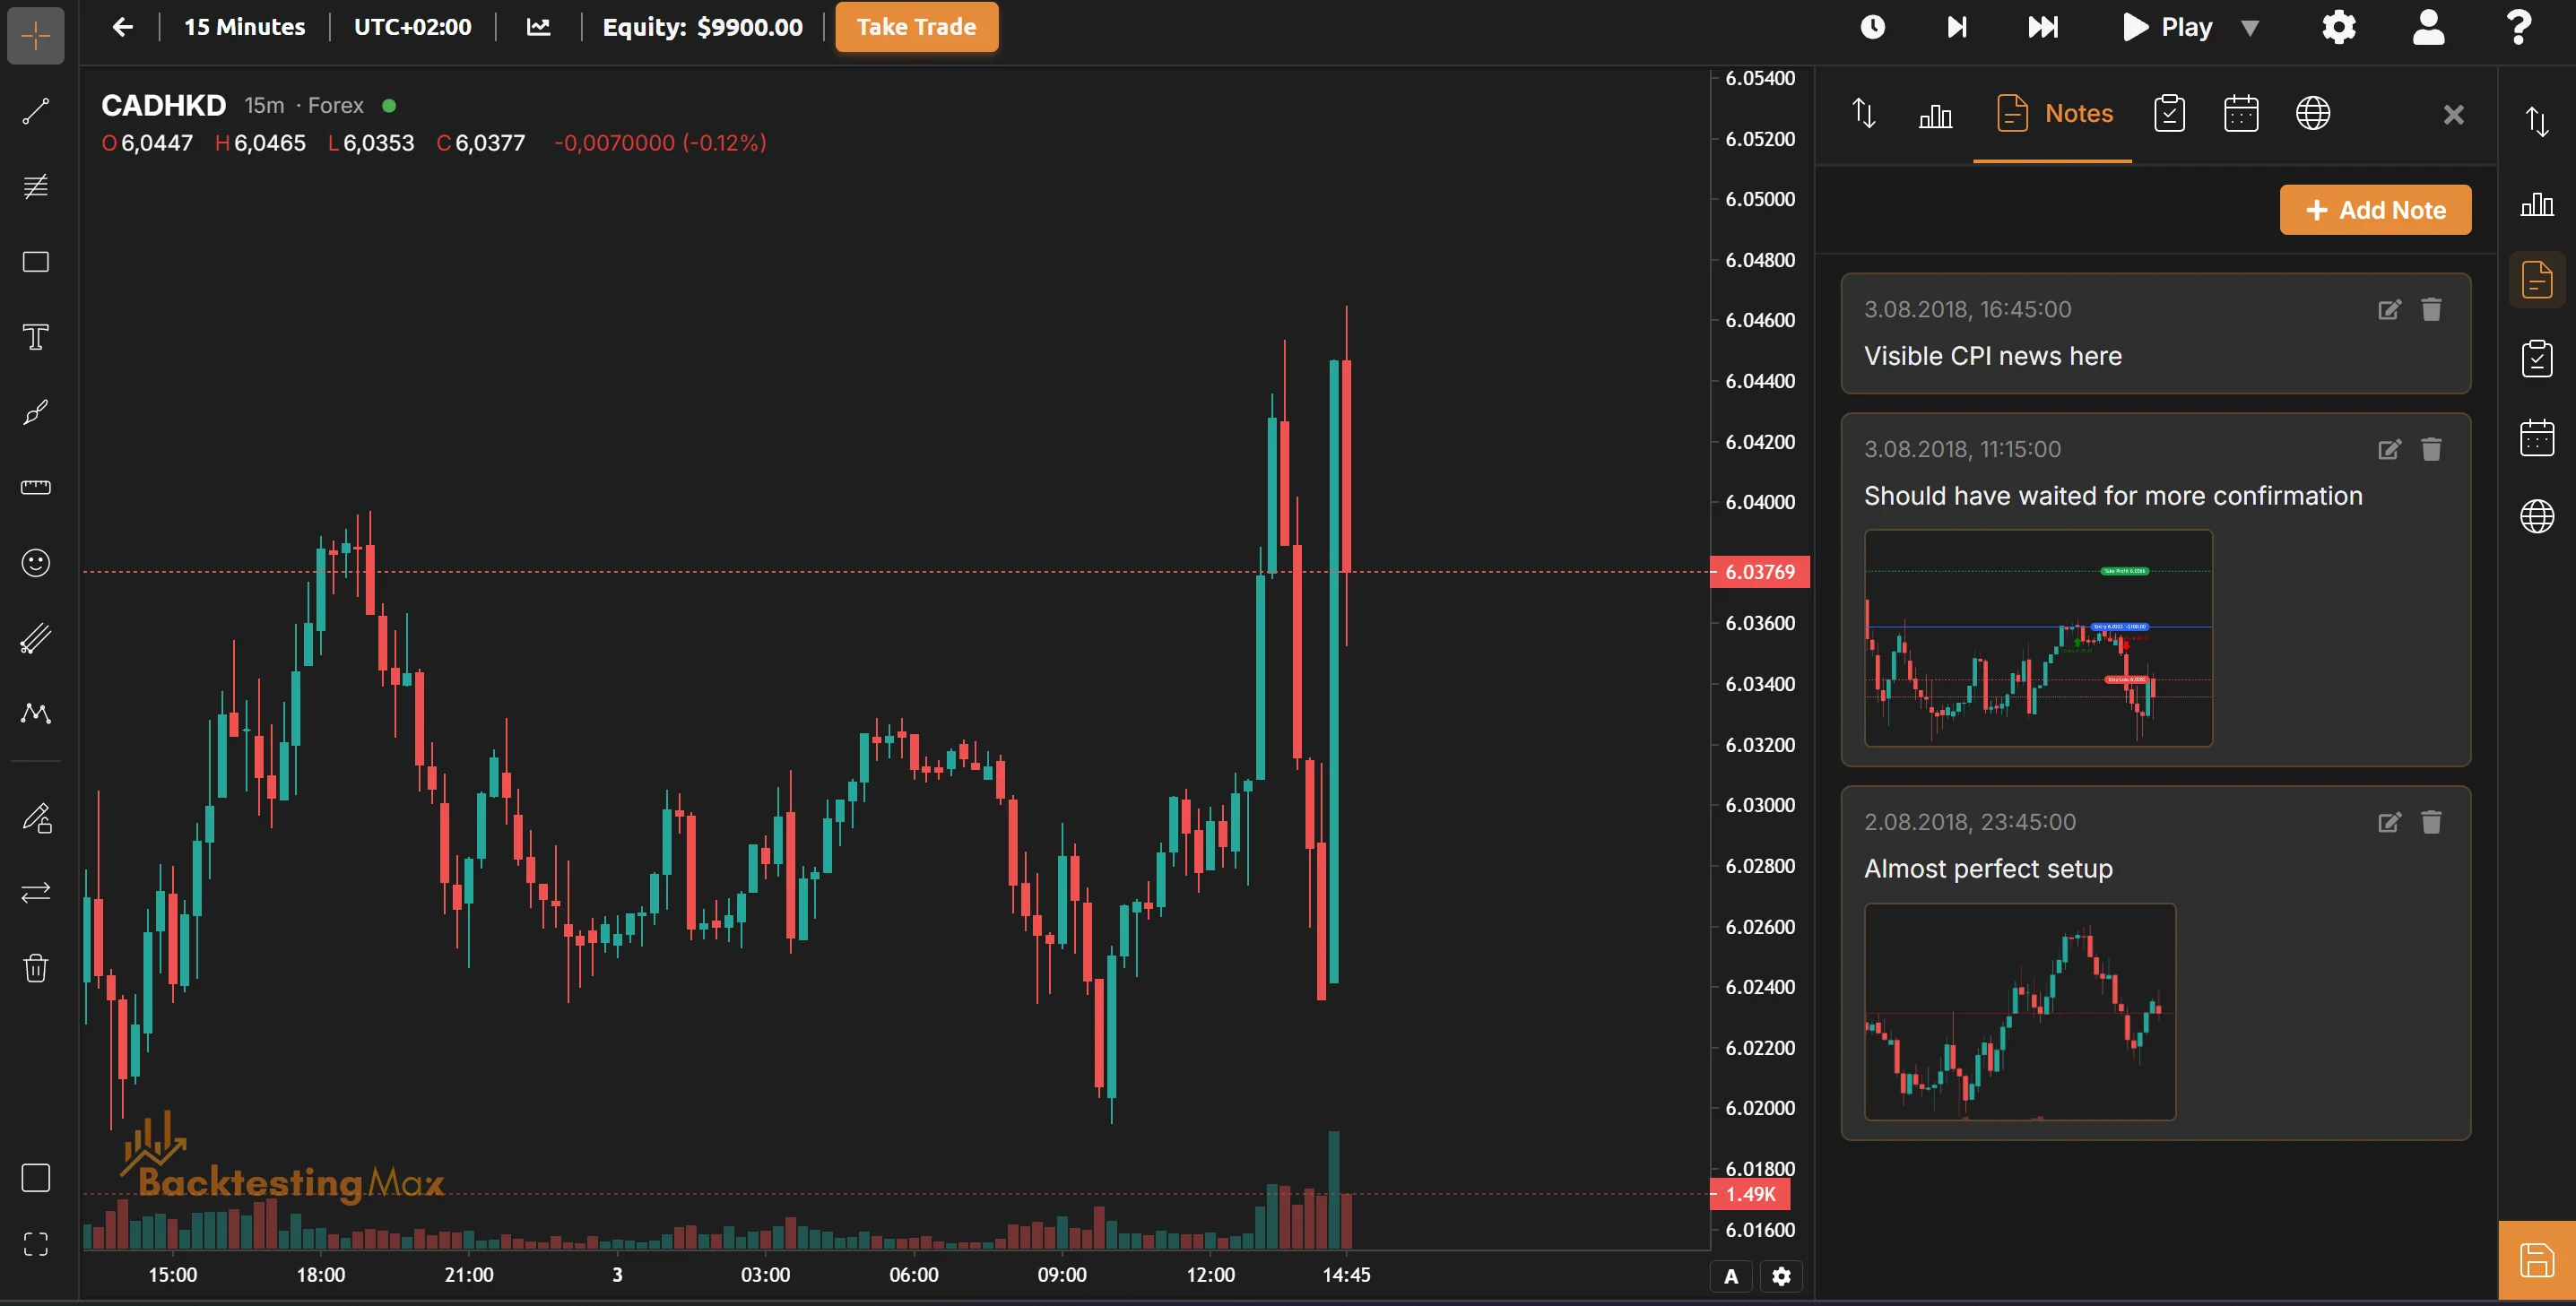Viewport: 2576px width, 1306px height.
Task: Click the fullscreen icon at bottom left
Action: coord(36,1244)
